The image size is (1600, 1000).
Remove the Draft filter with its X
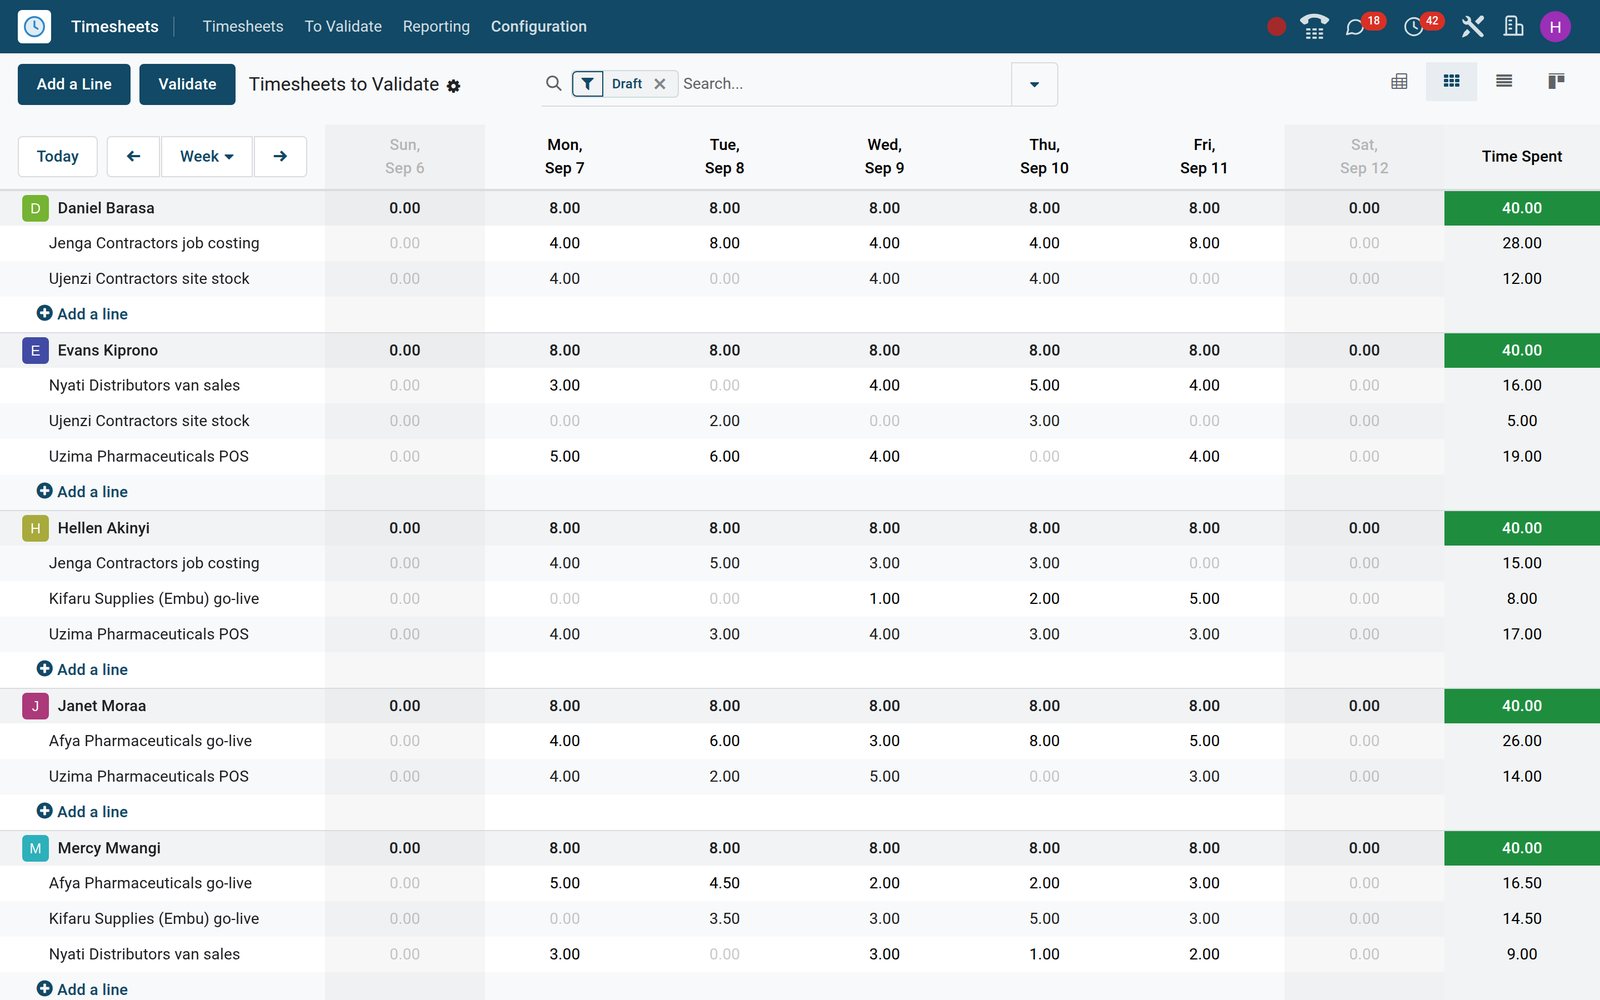click(x=660, y=84)
